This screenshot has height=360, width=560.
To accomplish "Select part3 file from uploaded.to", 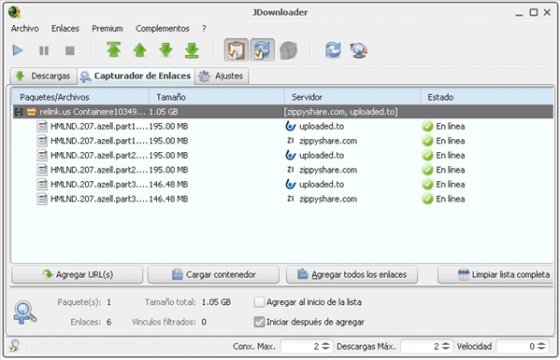I will click(283, 184).
